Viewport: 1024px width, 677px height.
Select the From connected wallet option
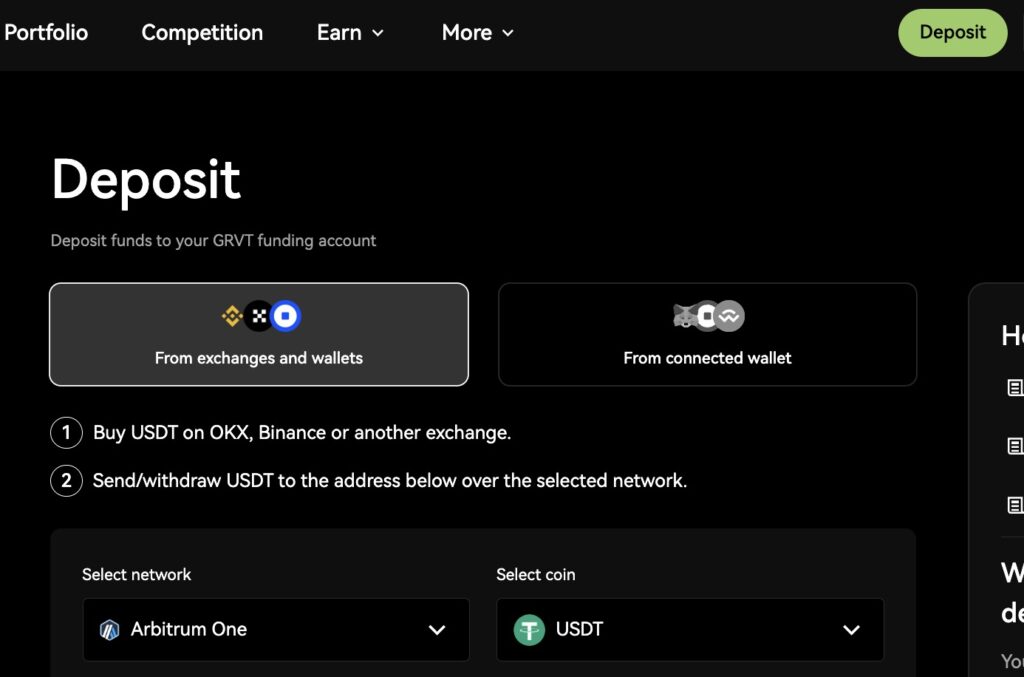tap(707, 334)
